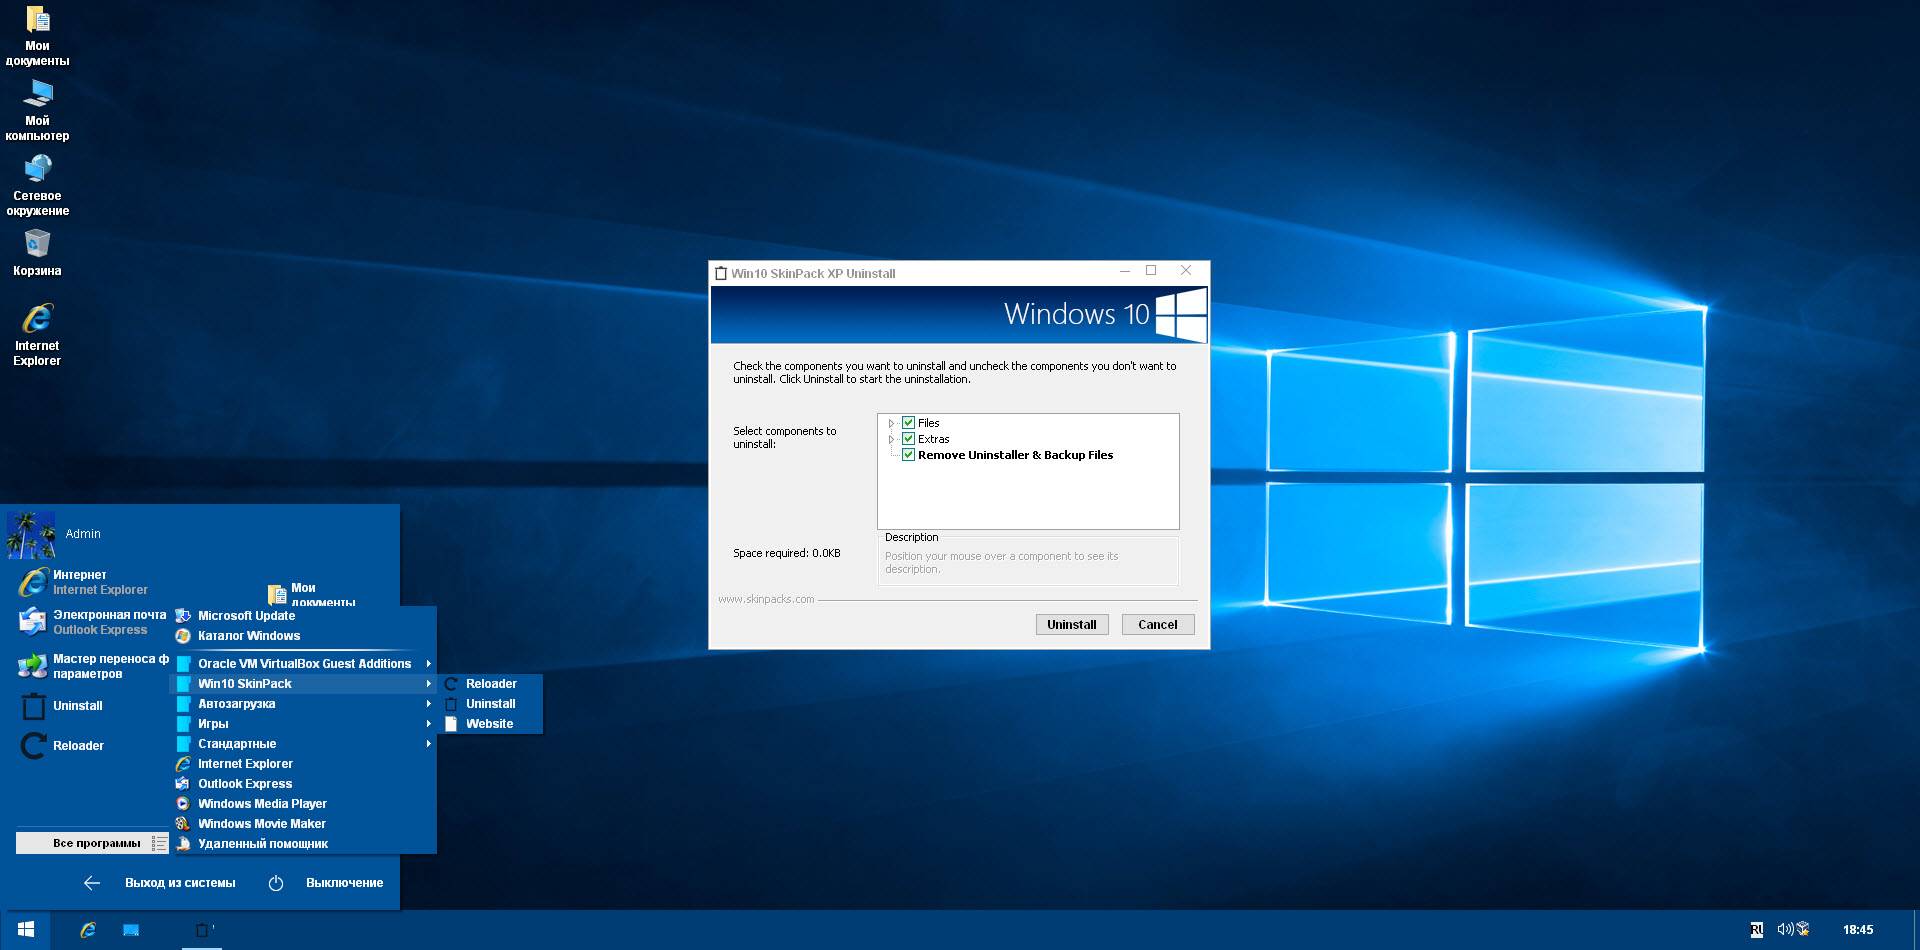Open Мои документы in the Start menu's right column
Image resolution: width=1920 pixels, height=950 pixels.
(x=312, y=594)
